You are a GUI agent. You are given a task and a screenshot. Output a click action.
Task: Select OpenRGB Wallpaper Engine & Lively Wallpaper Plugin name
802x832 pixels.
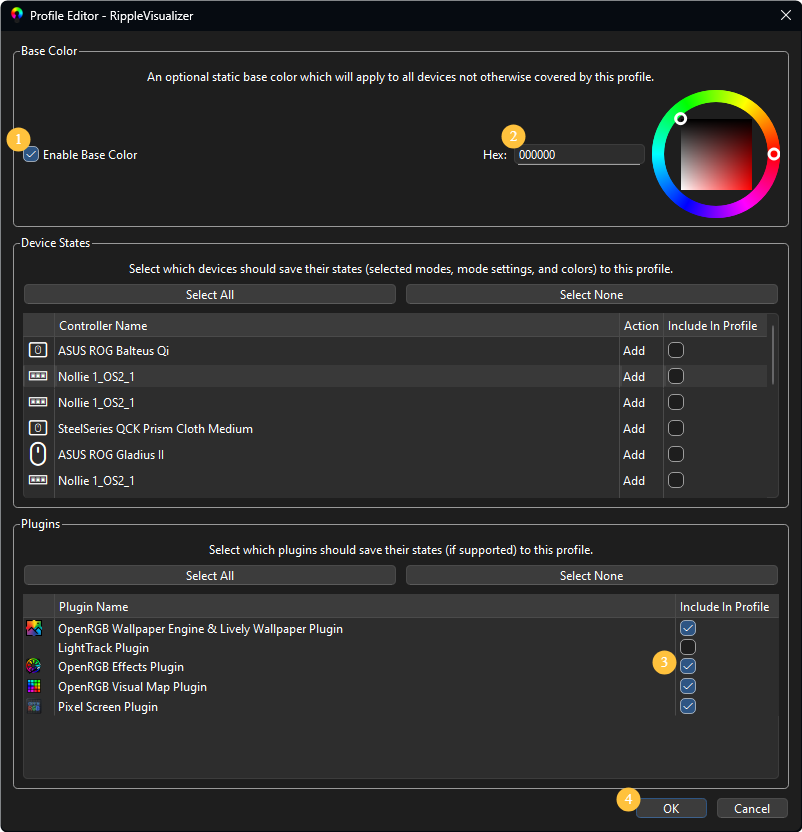click(x=201, y=629)
